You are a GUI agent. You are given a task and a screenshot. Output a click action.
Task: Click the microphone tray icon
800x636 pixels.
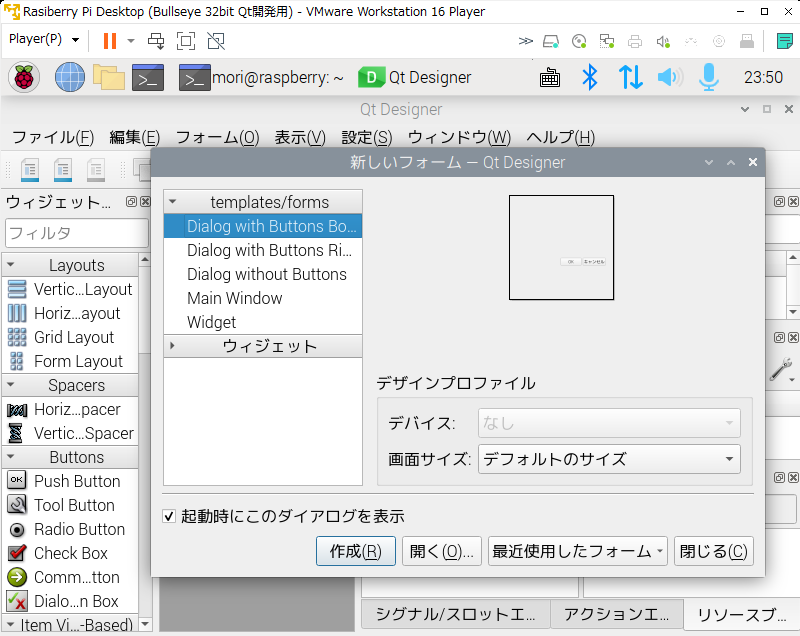tap(709, 78)
